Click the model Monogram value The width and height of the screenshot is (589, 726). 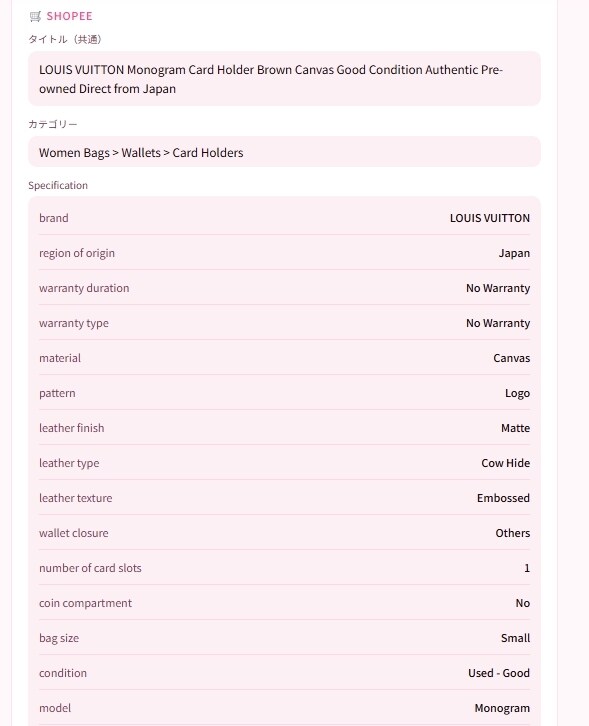tap(502, 708)
